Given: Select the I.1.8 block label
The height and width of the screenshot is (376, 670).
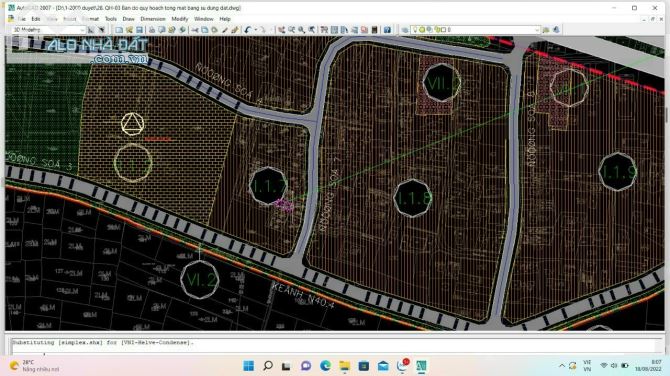Looking at the screenshot, I should point(413,198).
